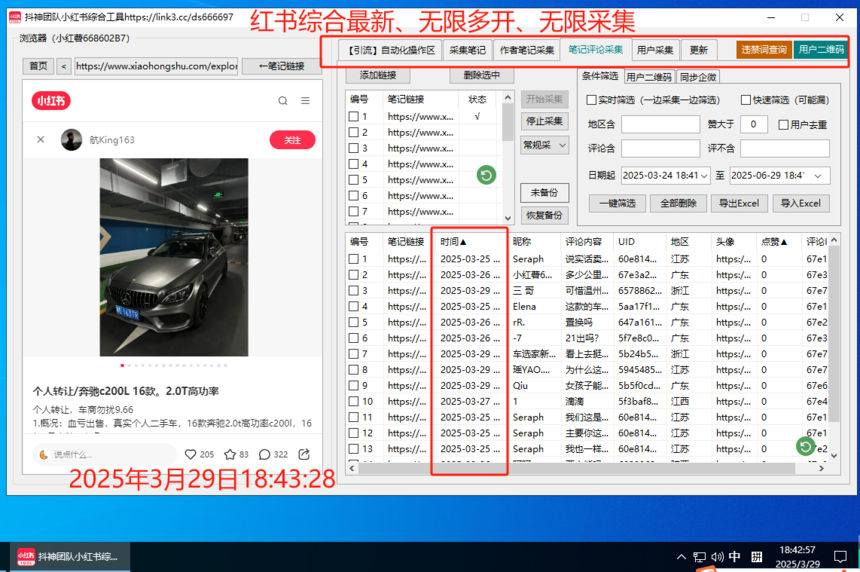This screenshot has width=860, height=572.
Task: Switch to 作者笔记采集 tab
Action: point(527,50)
